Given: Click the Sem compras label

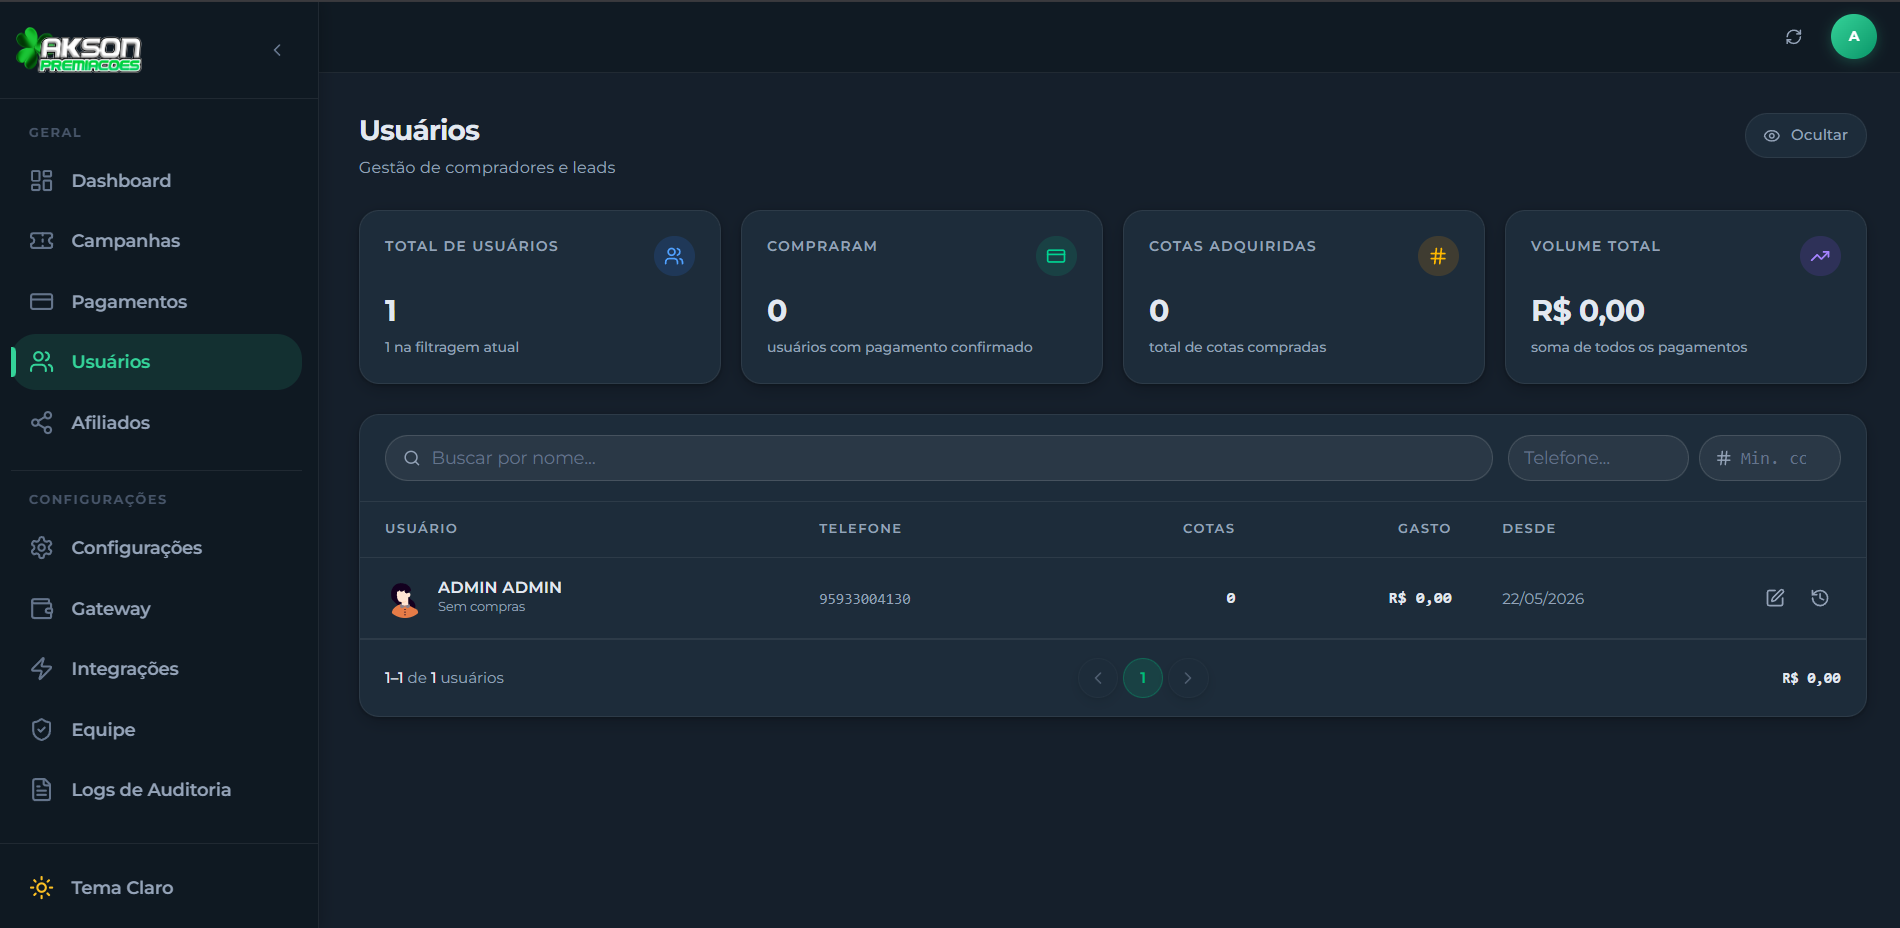Looking at the screenshot, I should (481, 607).
